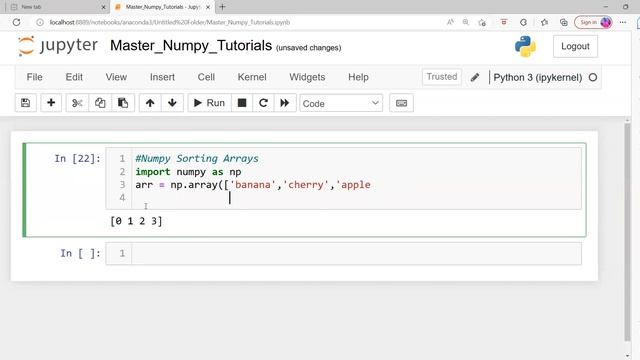Restart the kernel with circular arrow icon
The height and width of the screenshot is (360, 640).
point(263,103)
